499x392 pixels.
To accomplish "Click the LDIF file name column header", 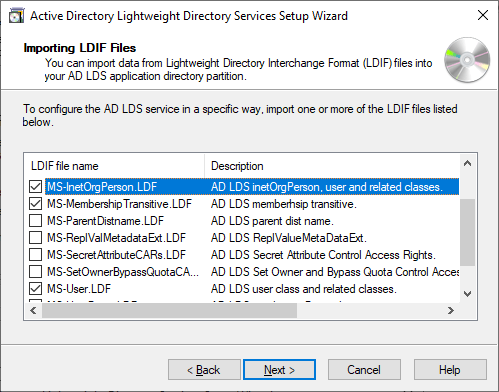I will pyautogui.click(x=114, y=166).
